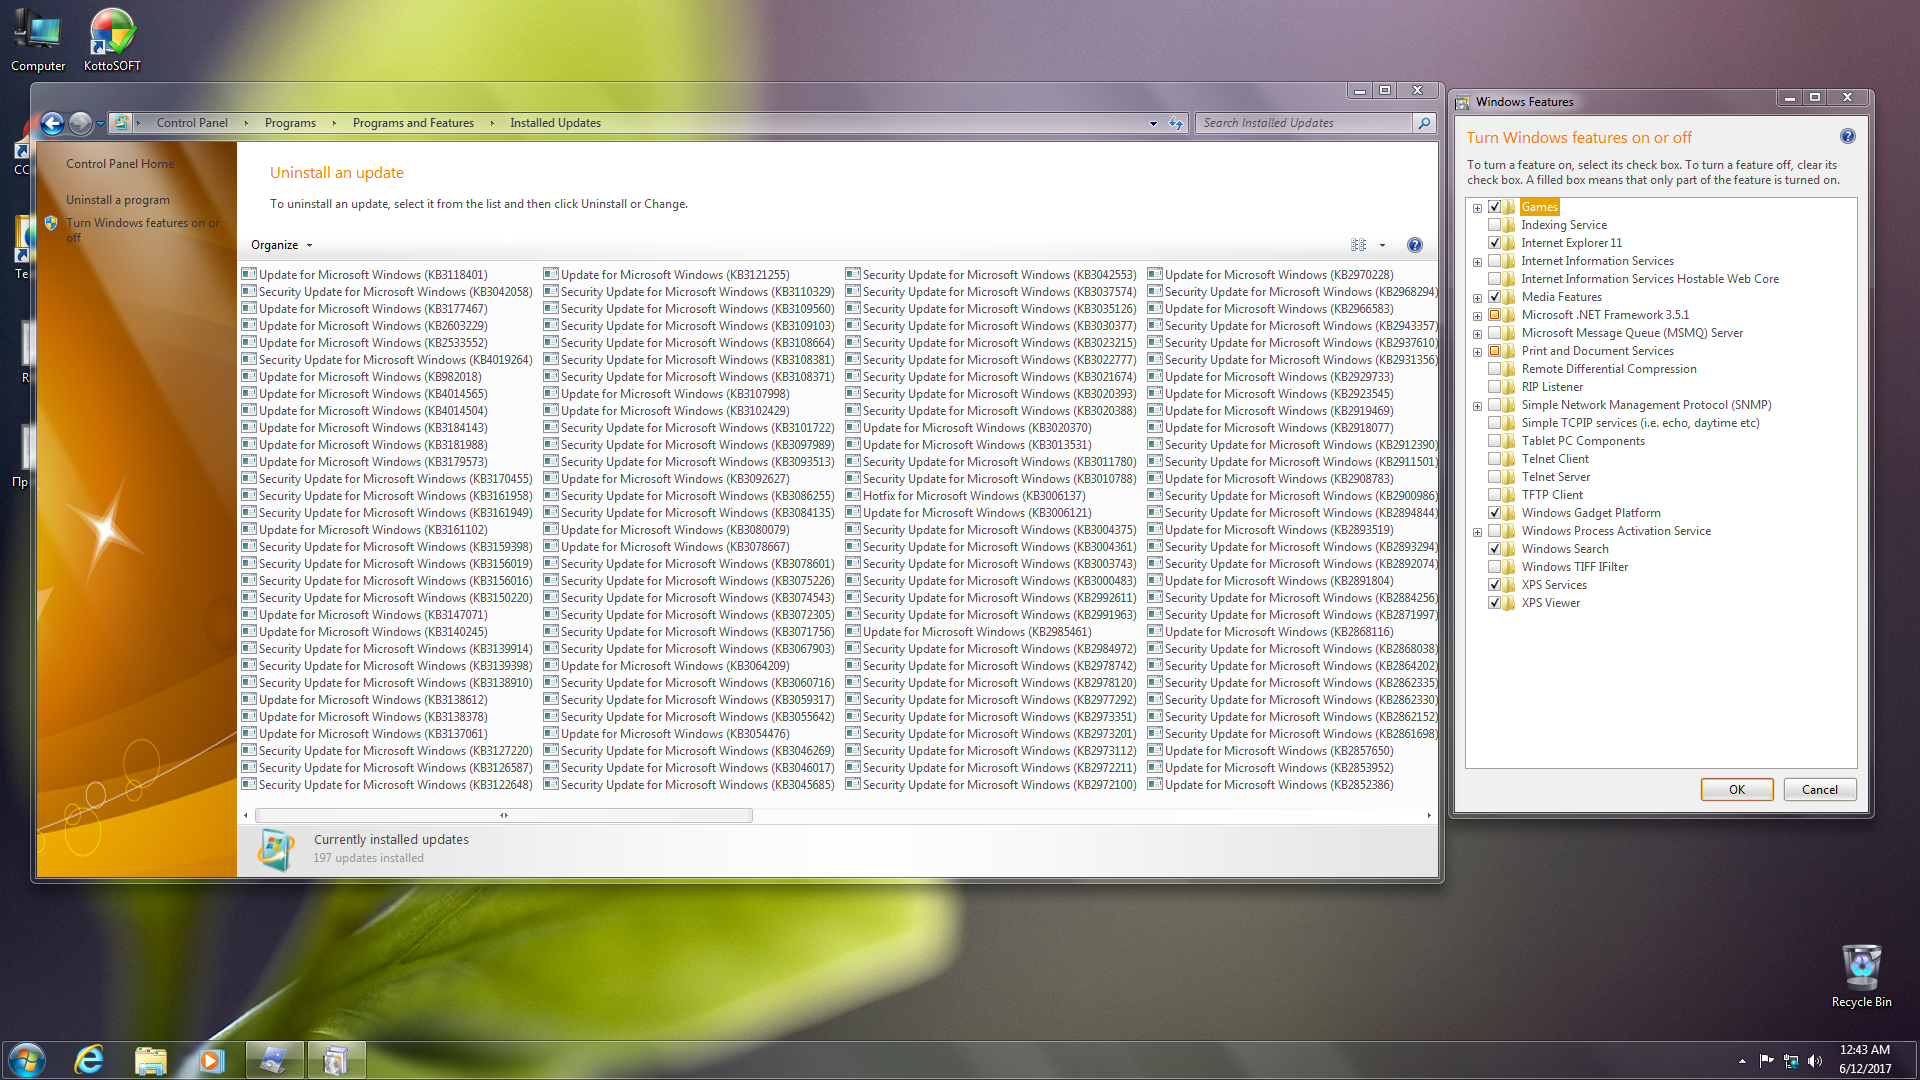The image size is (1920, 1080).
Task: Click Control Panel in the breadcrumb path
Action: [x=192, y=123]
